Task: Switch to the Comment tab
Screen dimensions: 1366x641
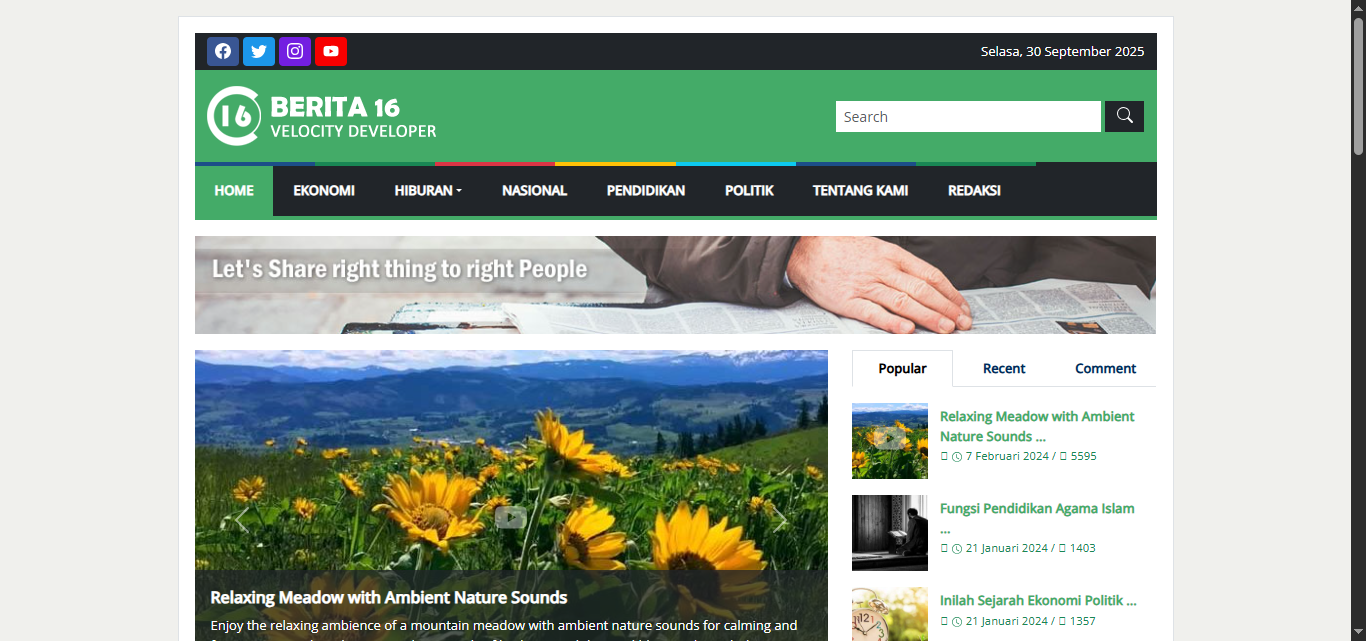Action: point(1105,369)
